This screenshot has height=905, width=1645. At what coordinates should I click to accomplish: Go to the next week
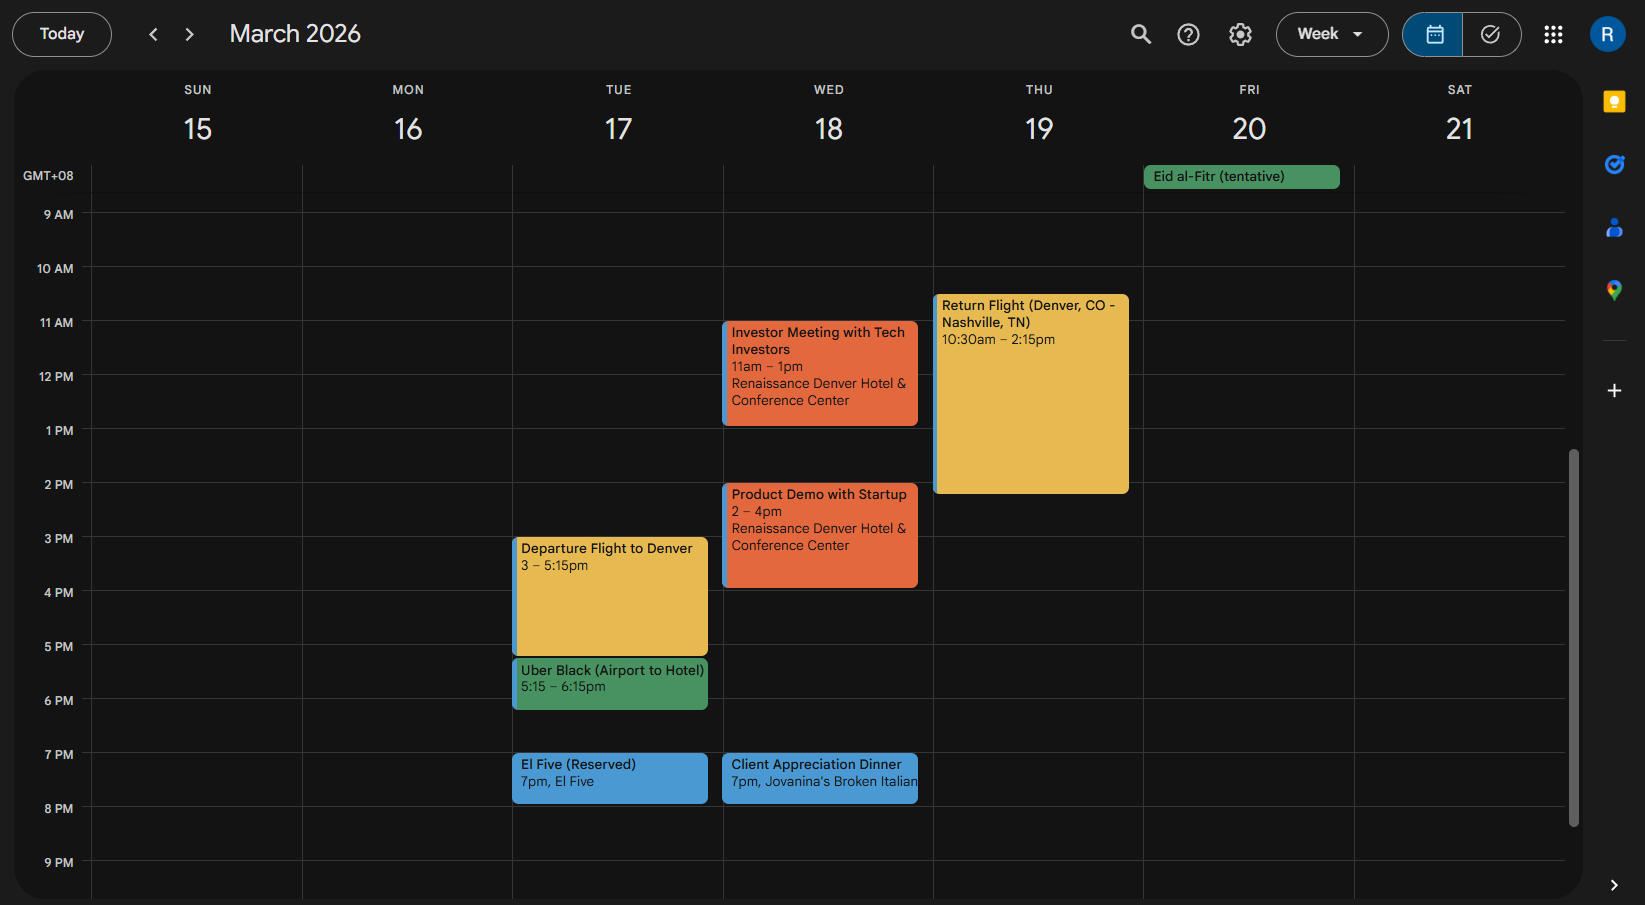point(189,34)
